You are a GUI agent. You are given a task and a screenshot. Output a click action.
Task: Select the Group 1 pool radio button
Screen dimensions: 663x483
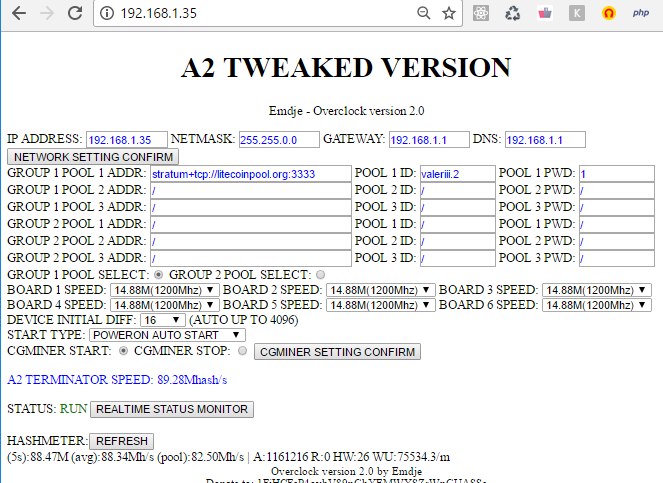pos(159,274)
